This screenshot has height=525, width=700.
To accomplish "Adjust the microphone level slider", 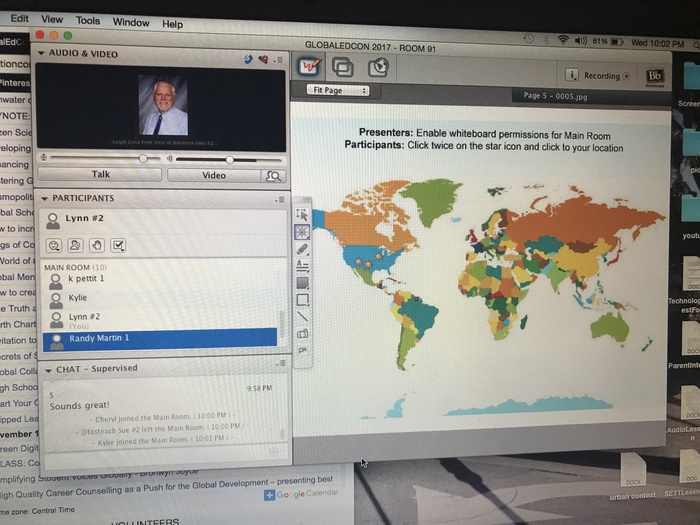I will [x=143, y=158].
